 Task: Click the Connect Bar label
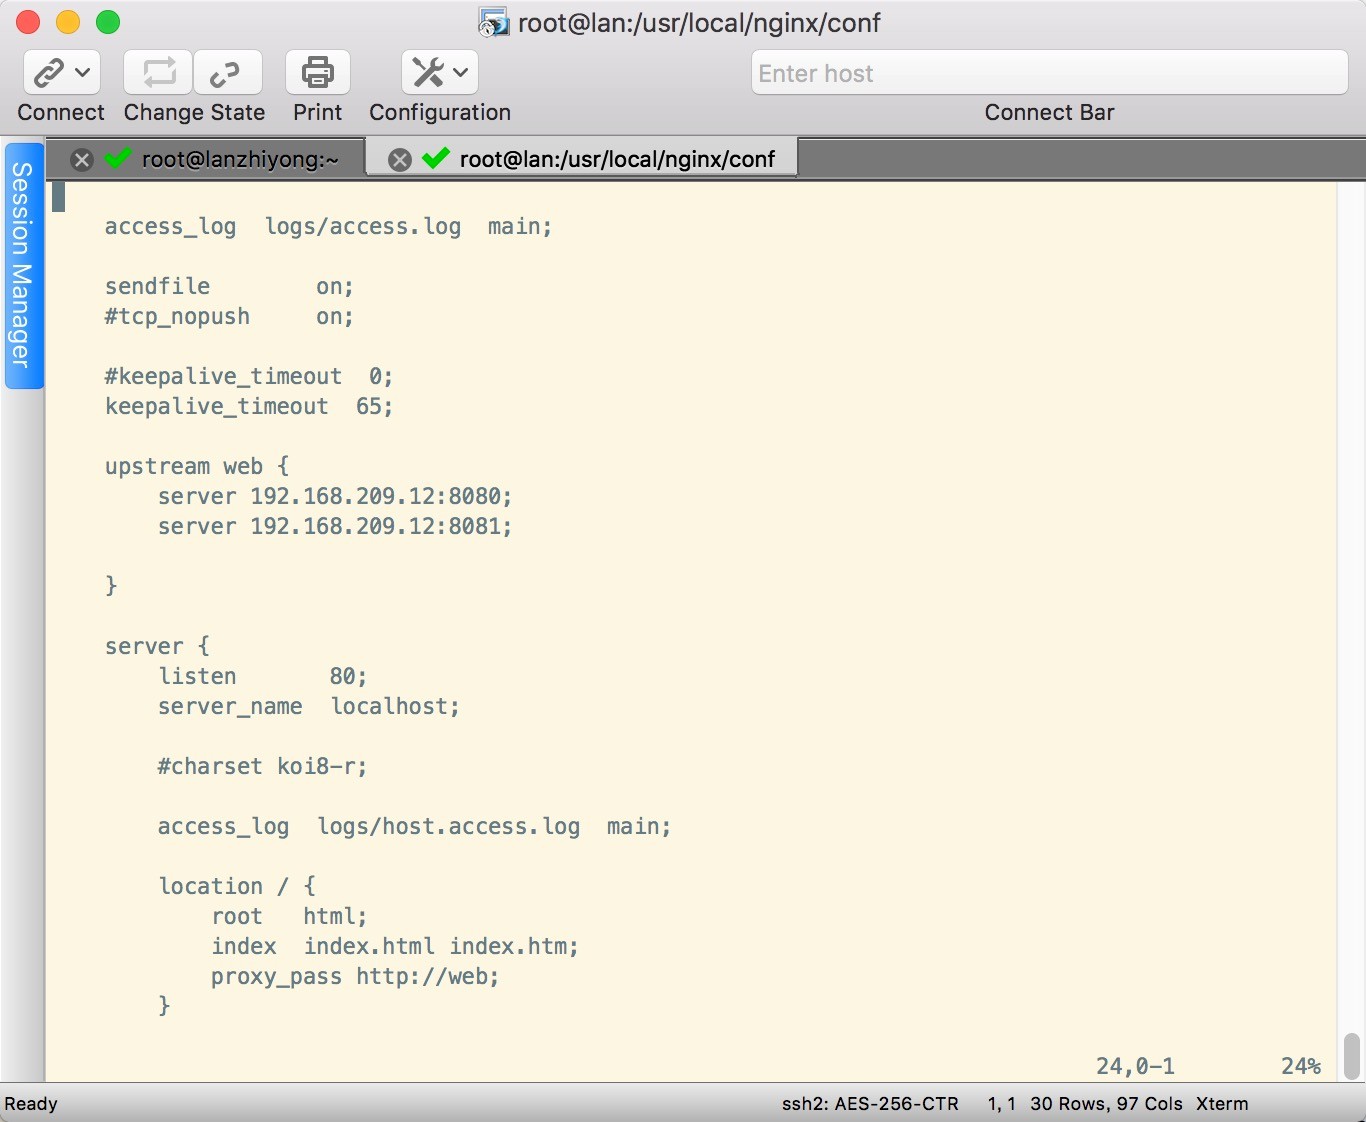coord(1049,113)
